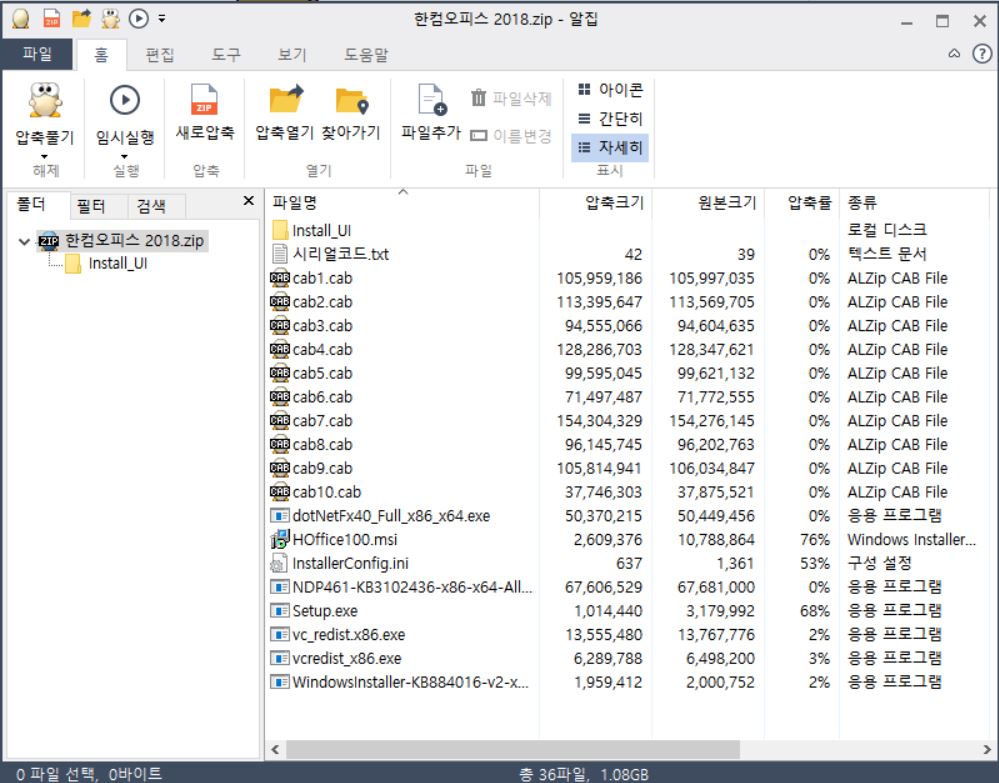Open the 파일 menu tab

tap(37, 54)
